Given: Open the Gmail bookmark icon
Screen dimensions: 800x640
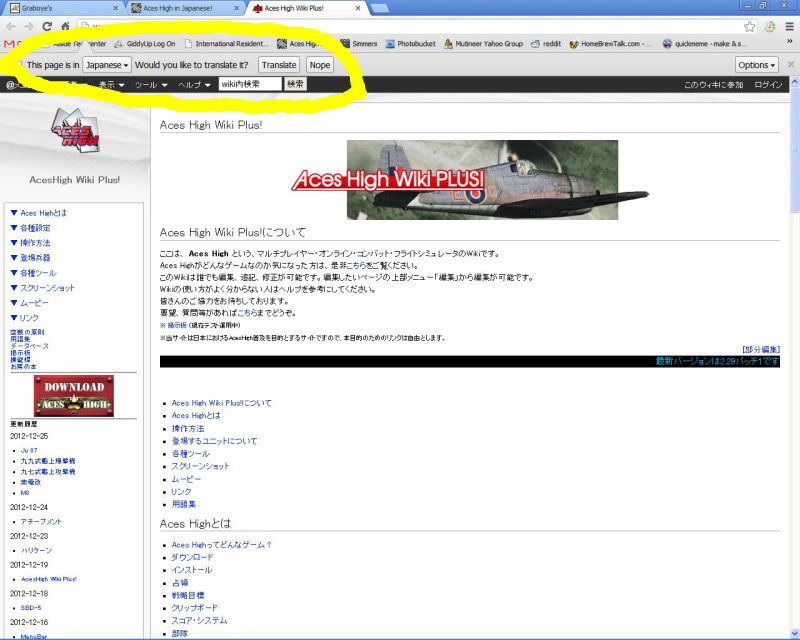Looking at the screenshot, I should click(x=9, y=44).
